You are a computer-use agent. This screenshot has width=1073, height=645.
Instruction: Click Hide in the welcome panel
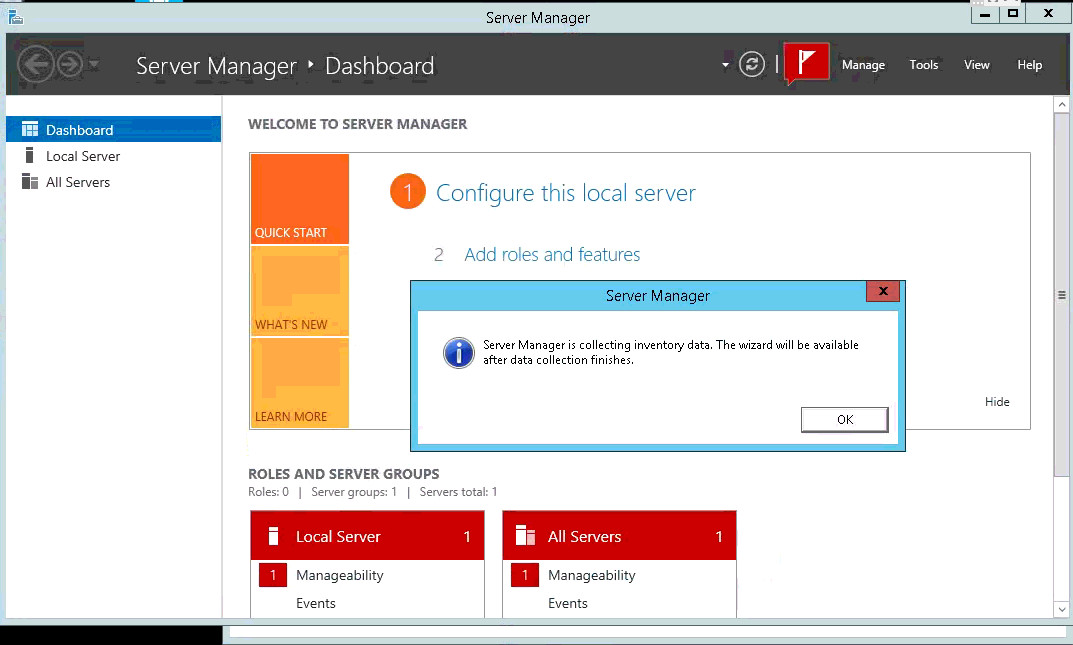pyautogui.click(x=997, y=402)
